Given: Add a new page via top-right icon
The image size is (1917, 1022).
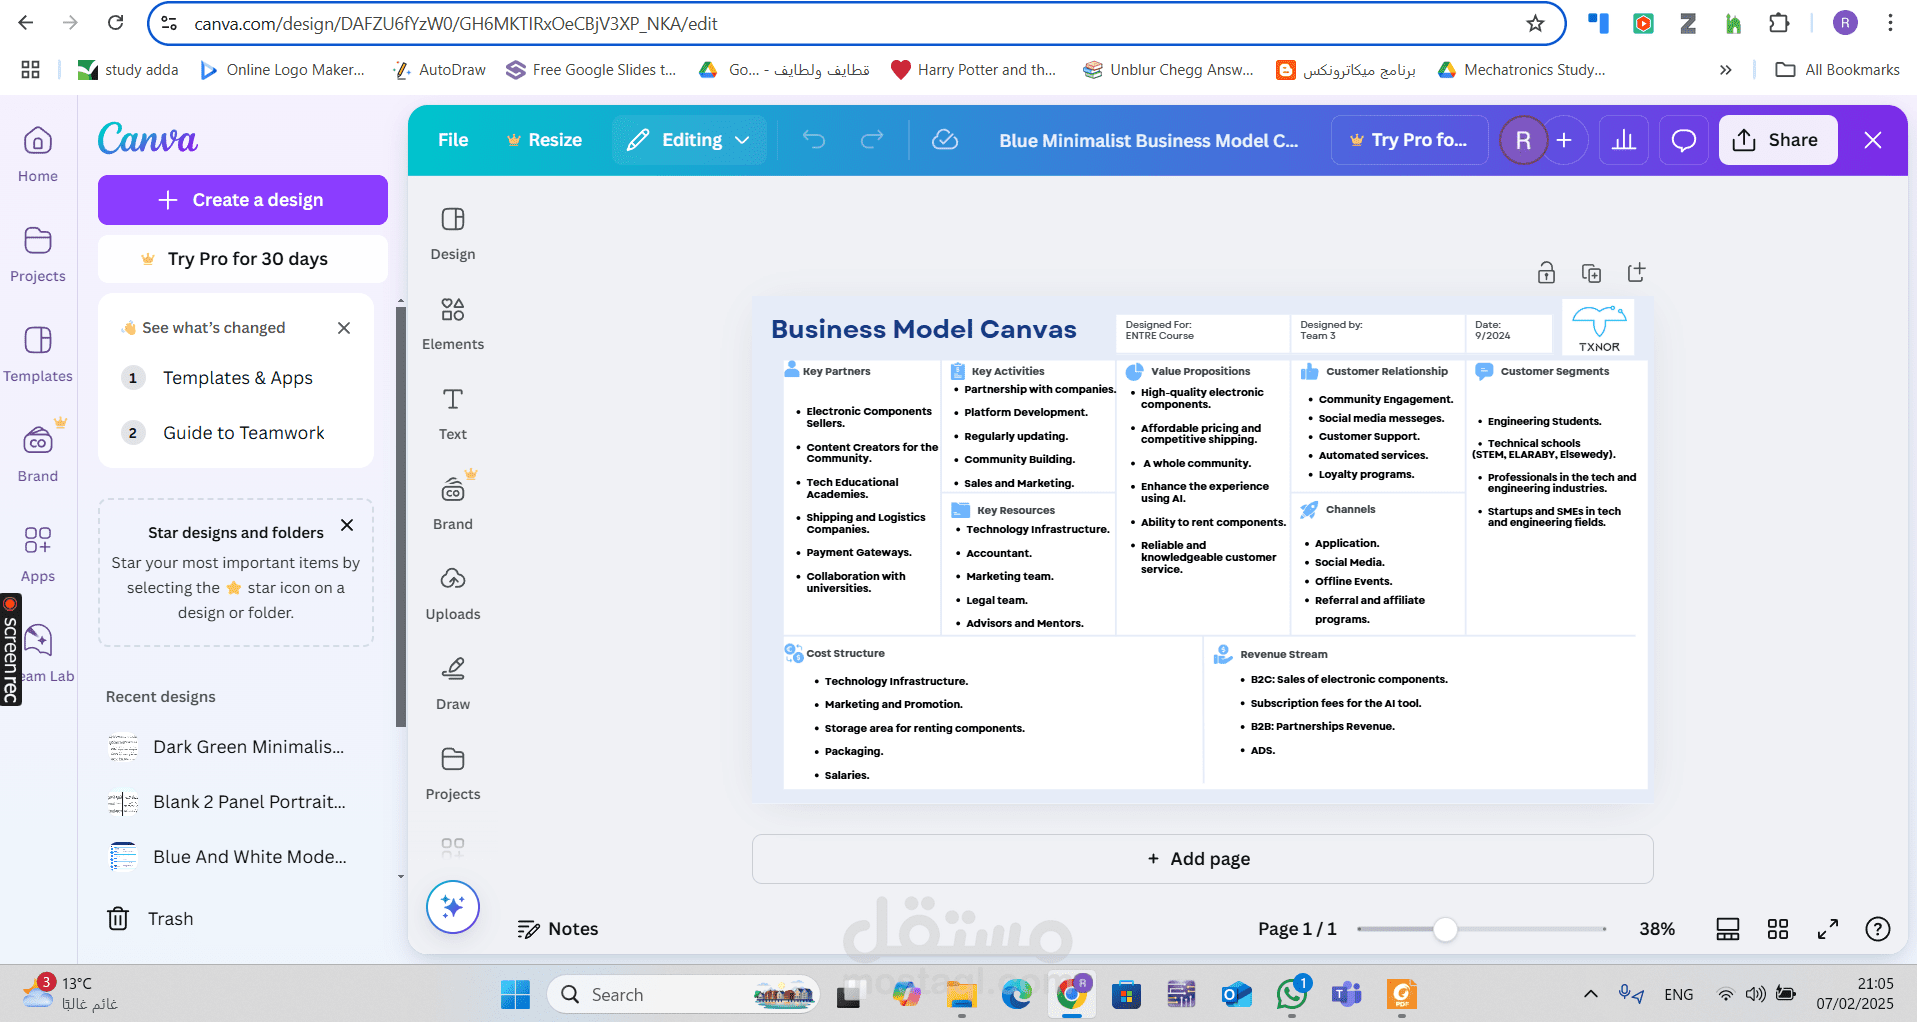Looking at the screenshot, I should tap(1636, 272).
